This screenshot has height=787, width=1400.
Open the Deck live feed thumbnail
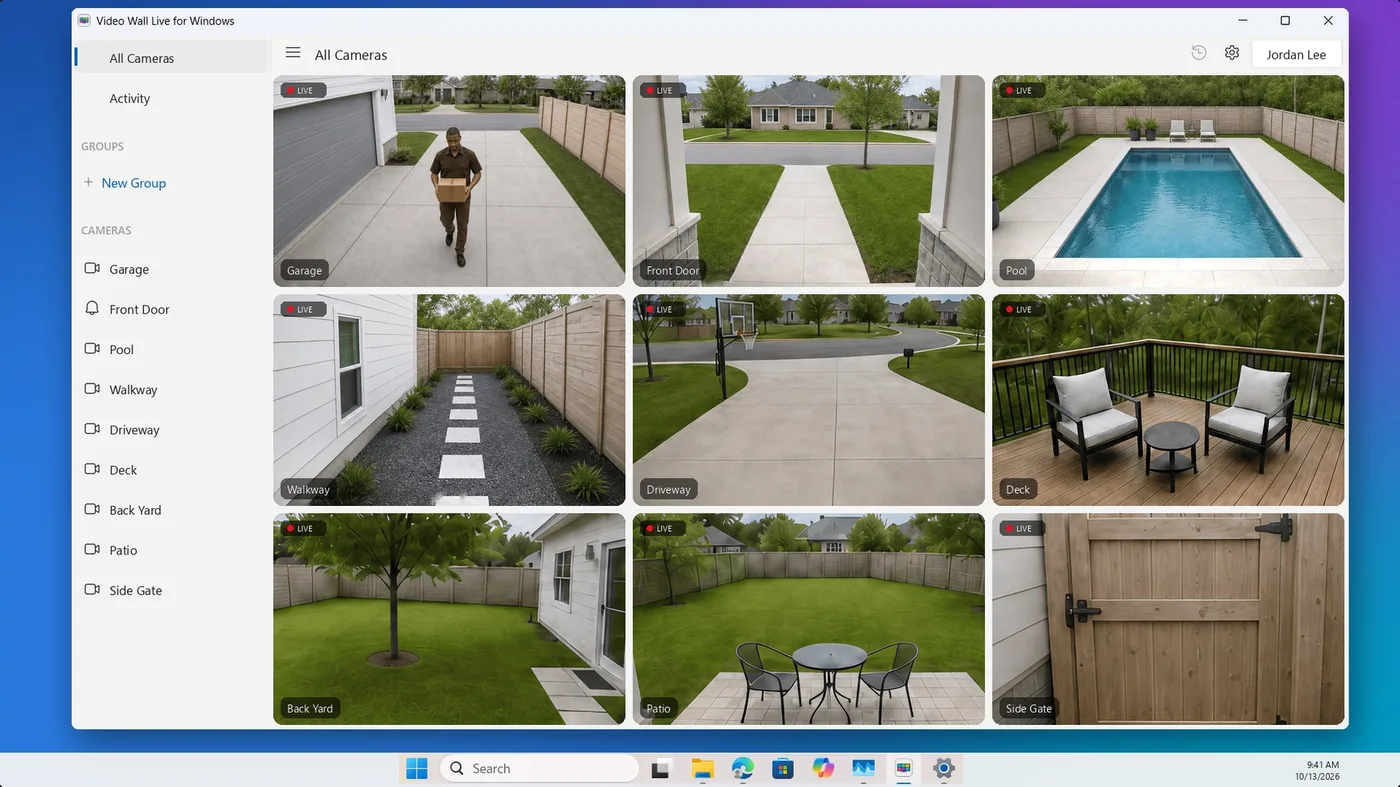1168,400
